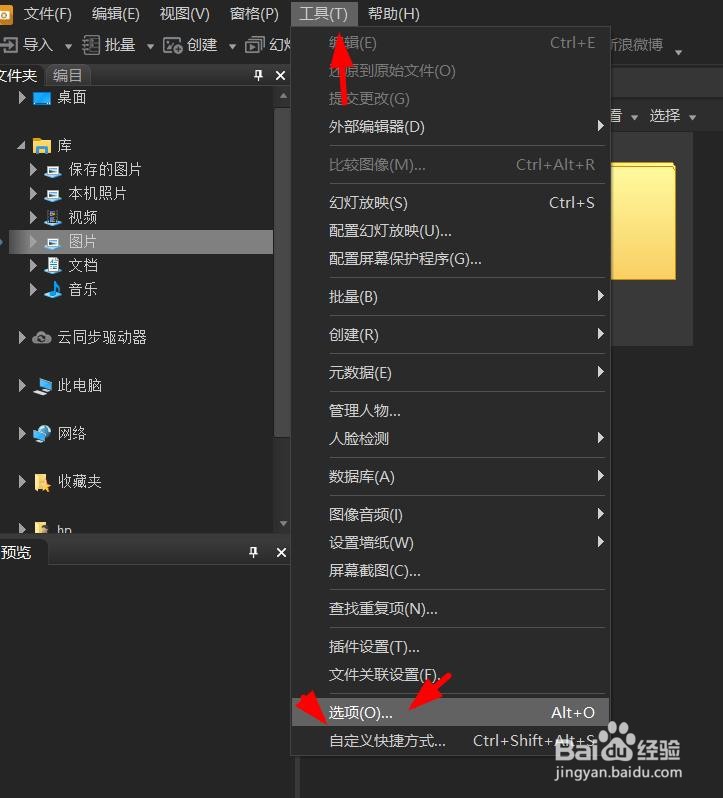Click the folder tree scrollbar down arrow

pyautogui.click(x=283, y=523)
